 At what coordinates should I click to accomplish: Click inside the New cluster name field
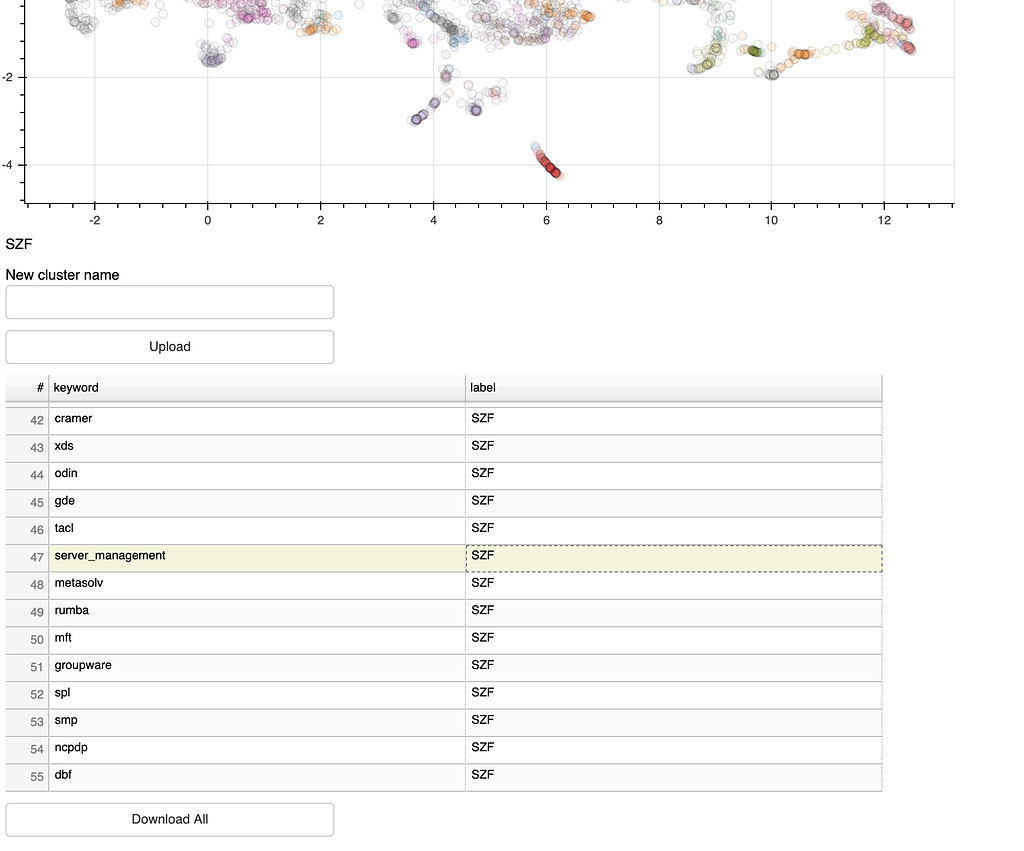[169, 302]
